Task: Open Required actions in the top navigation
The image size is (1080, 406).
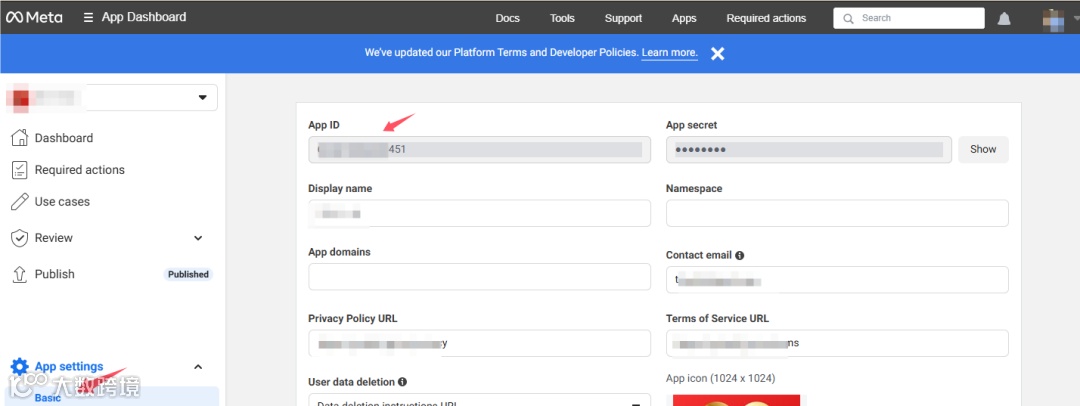Action: point(766,19)
